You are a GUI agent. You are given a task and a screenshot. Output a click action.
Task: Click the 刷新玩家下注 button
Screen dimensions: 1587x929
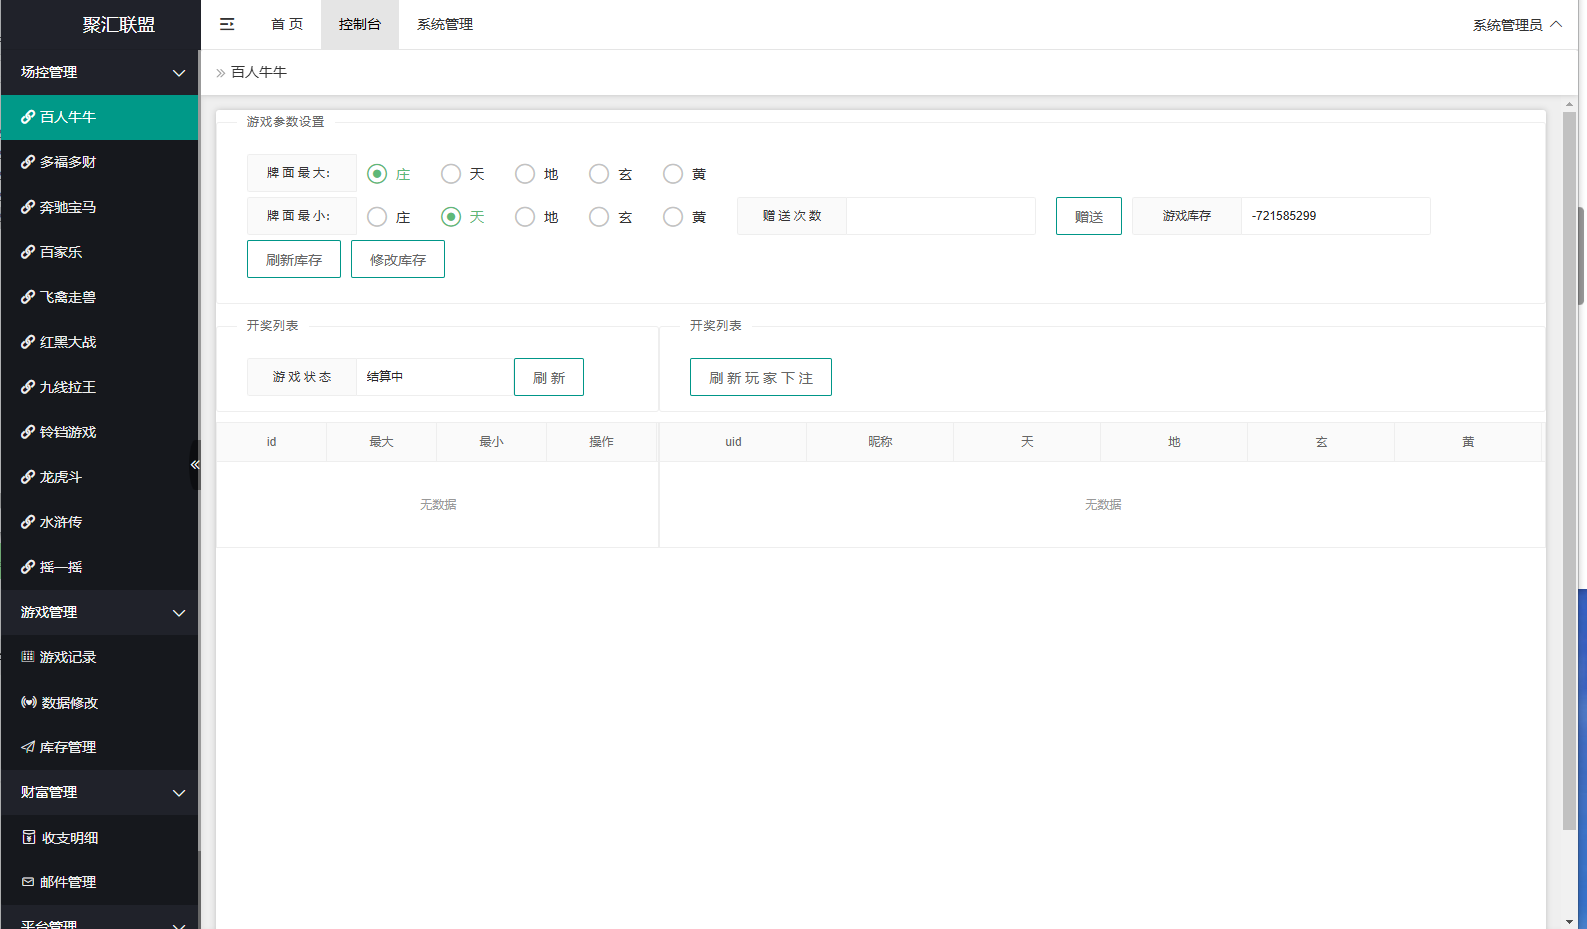pos(761,377)
